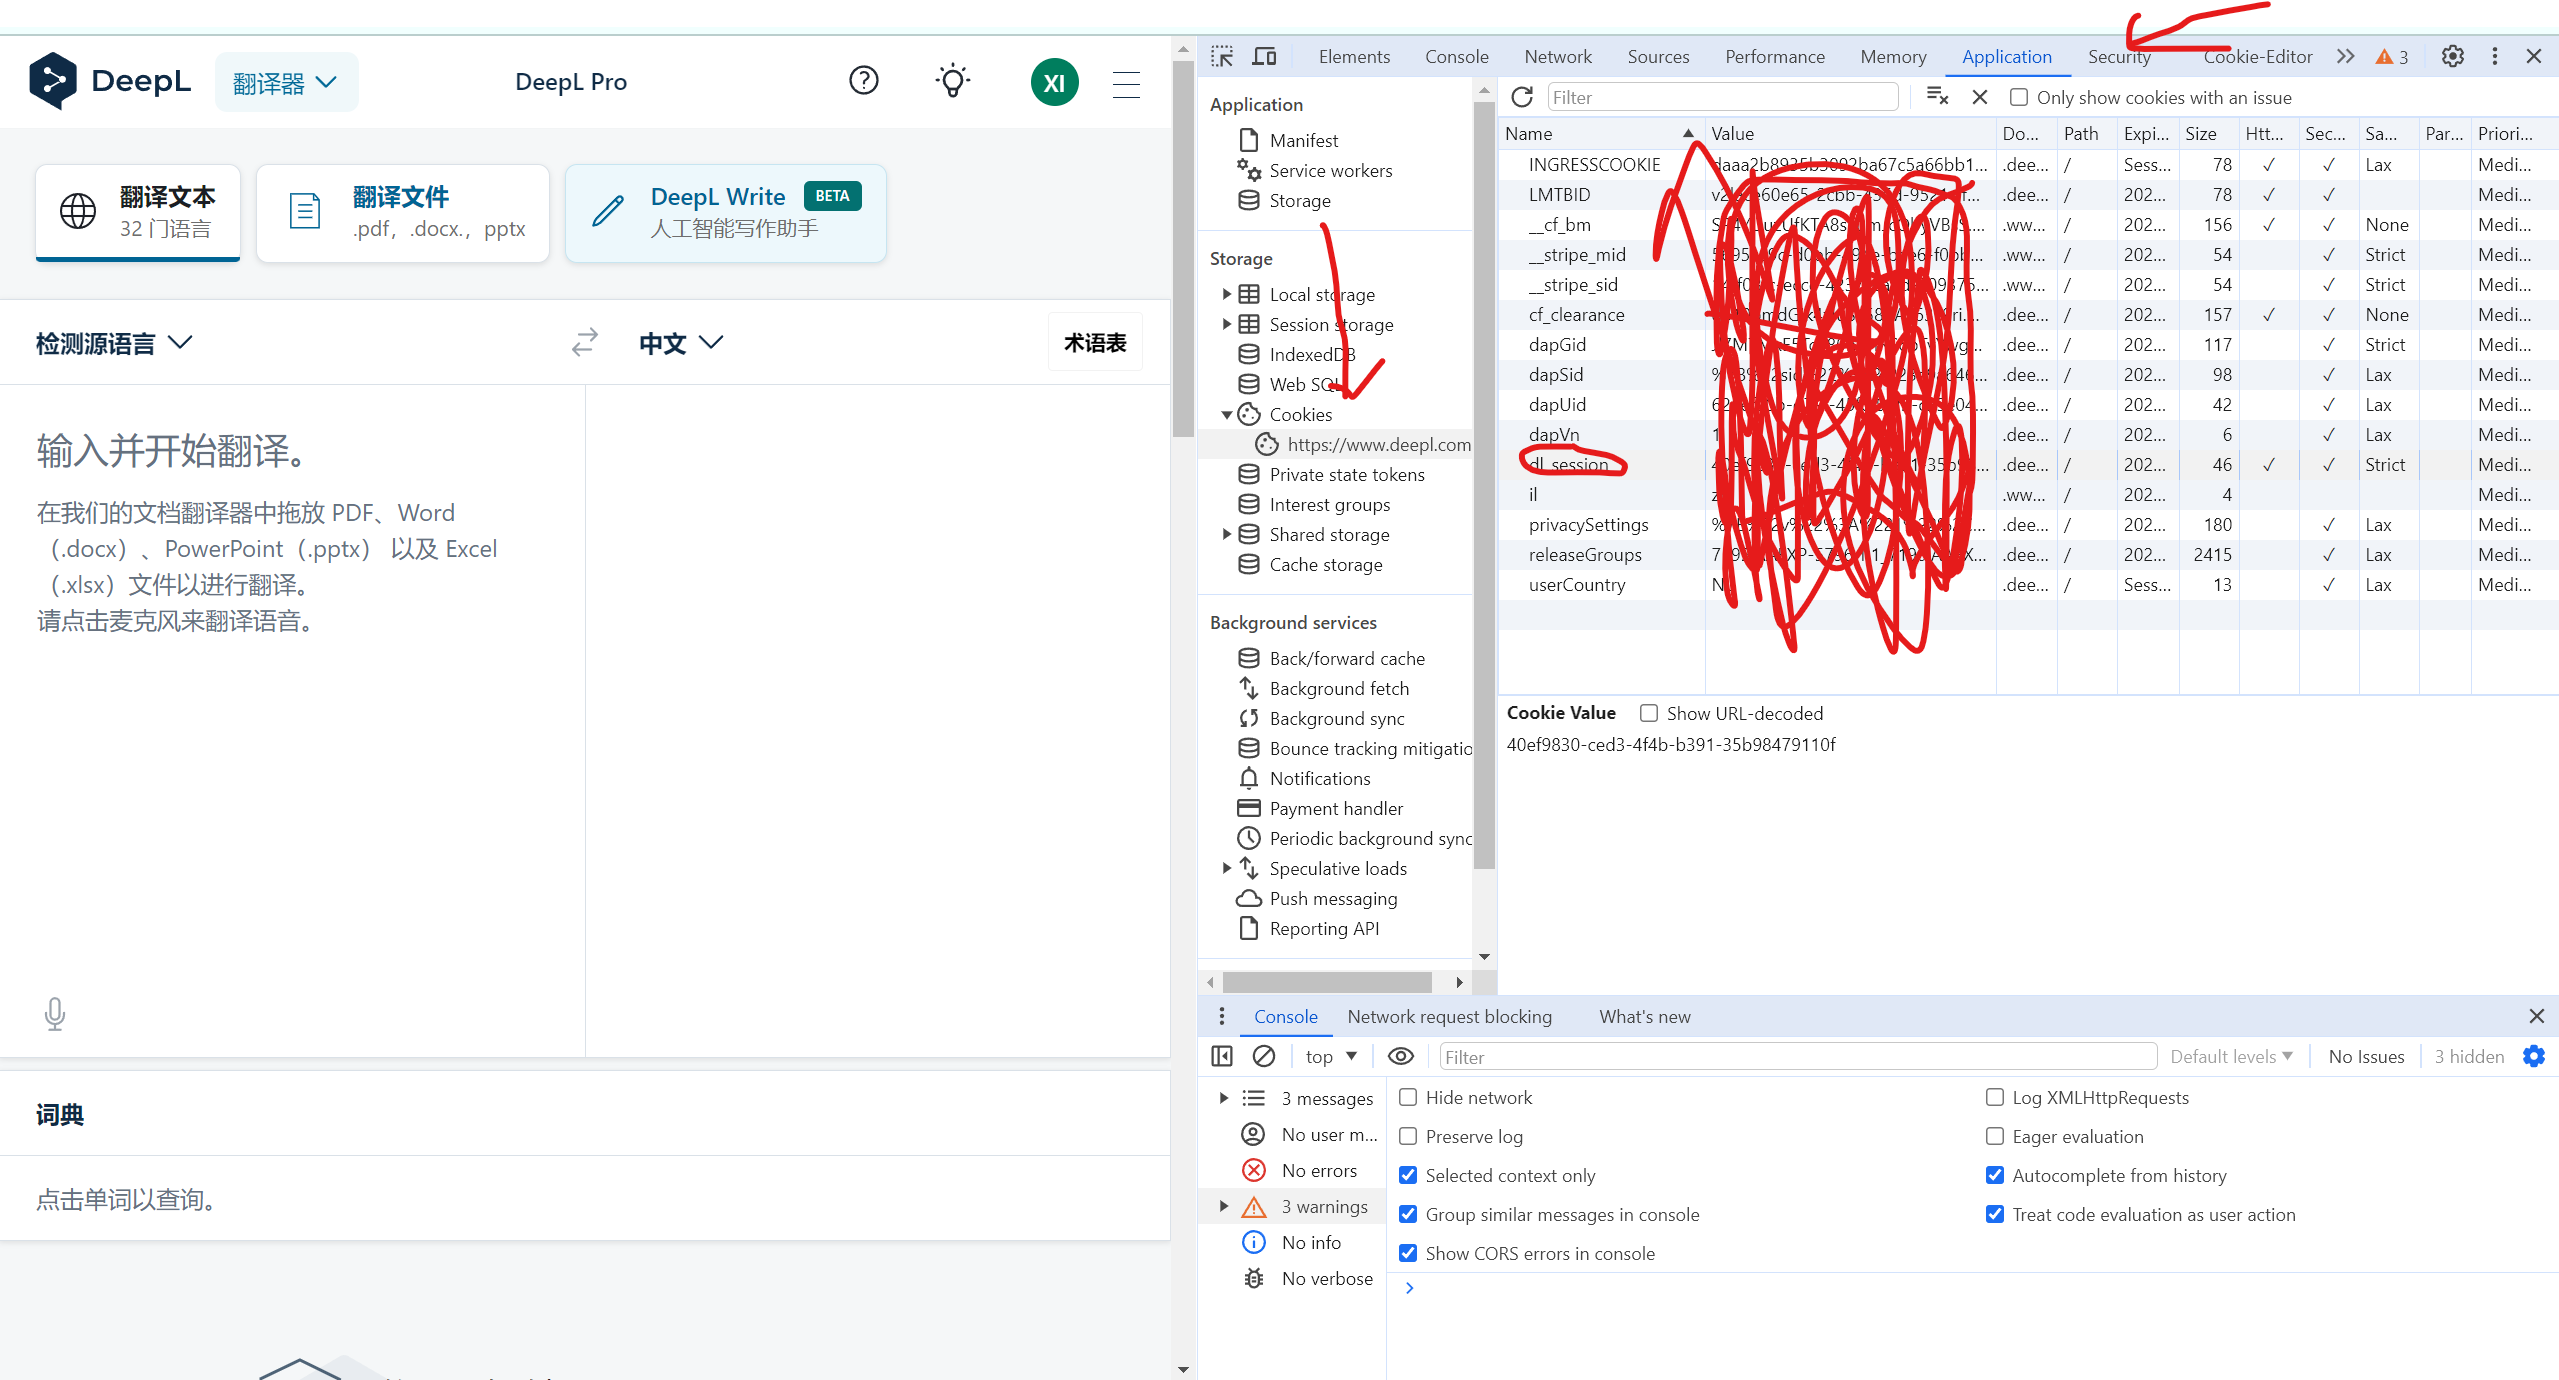Check 'Show URL-decoded' for the cookie value
Screen dimensions: 2559x1380
(x=1648, y=713)
